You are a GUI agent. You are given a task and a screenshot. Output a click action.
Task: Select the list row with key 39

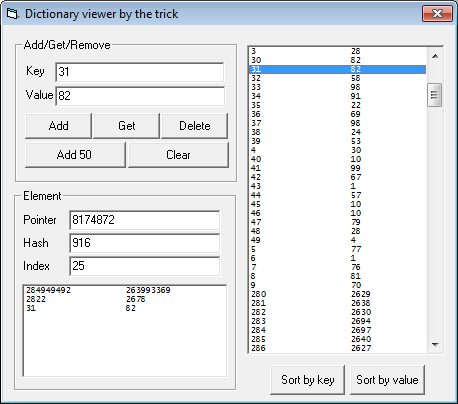338,141
